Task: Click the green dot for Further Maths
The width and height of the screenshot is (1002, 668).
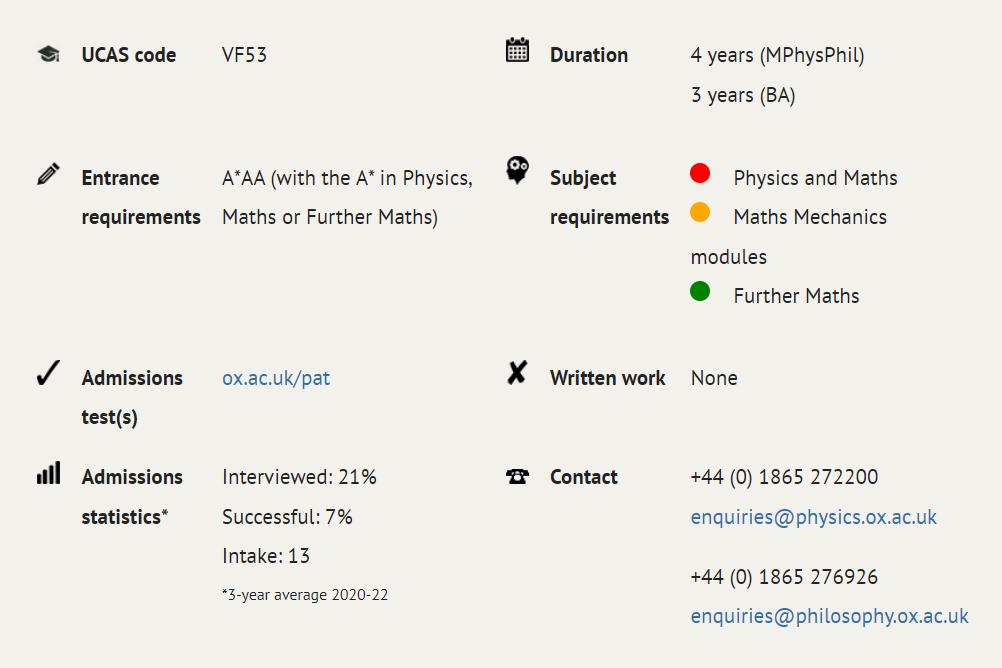Action: click(700, 291)
